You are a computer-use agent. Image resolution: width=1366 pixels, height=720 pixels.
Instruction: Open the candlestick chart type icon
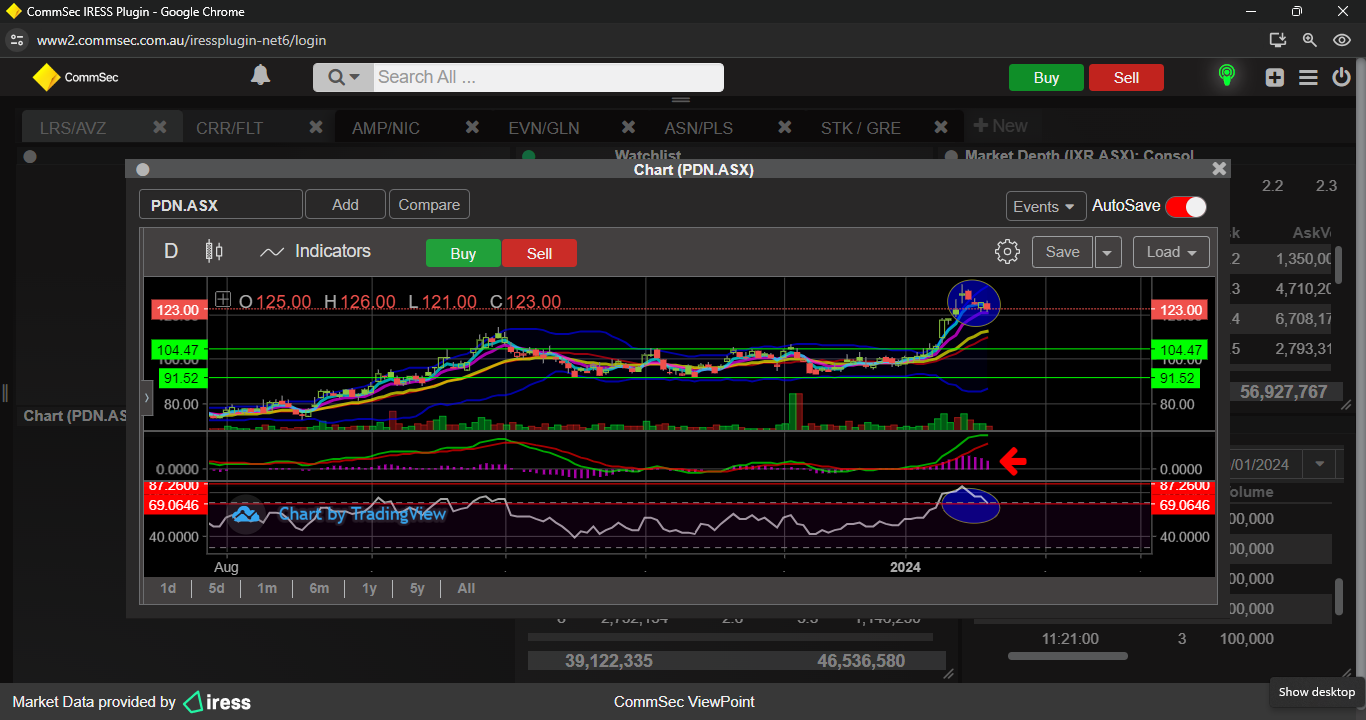(x=214, y=252)
